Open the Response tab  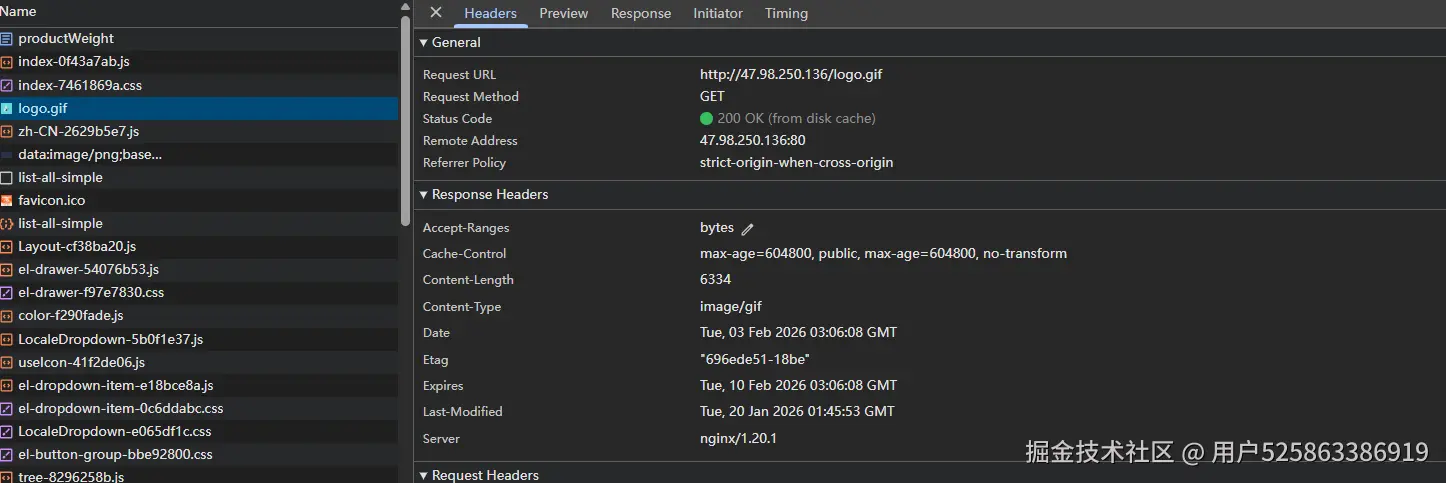pyautogui.click(x=641, y=13)
